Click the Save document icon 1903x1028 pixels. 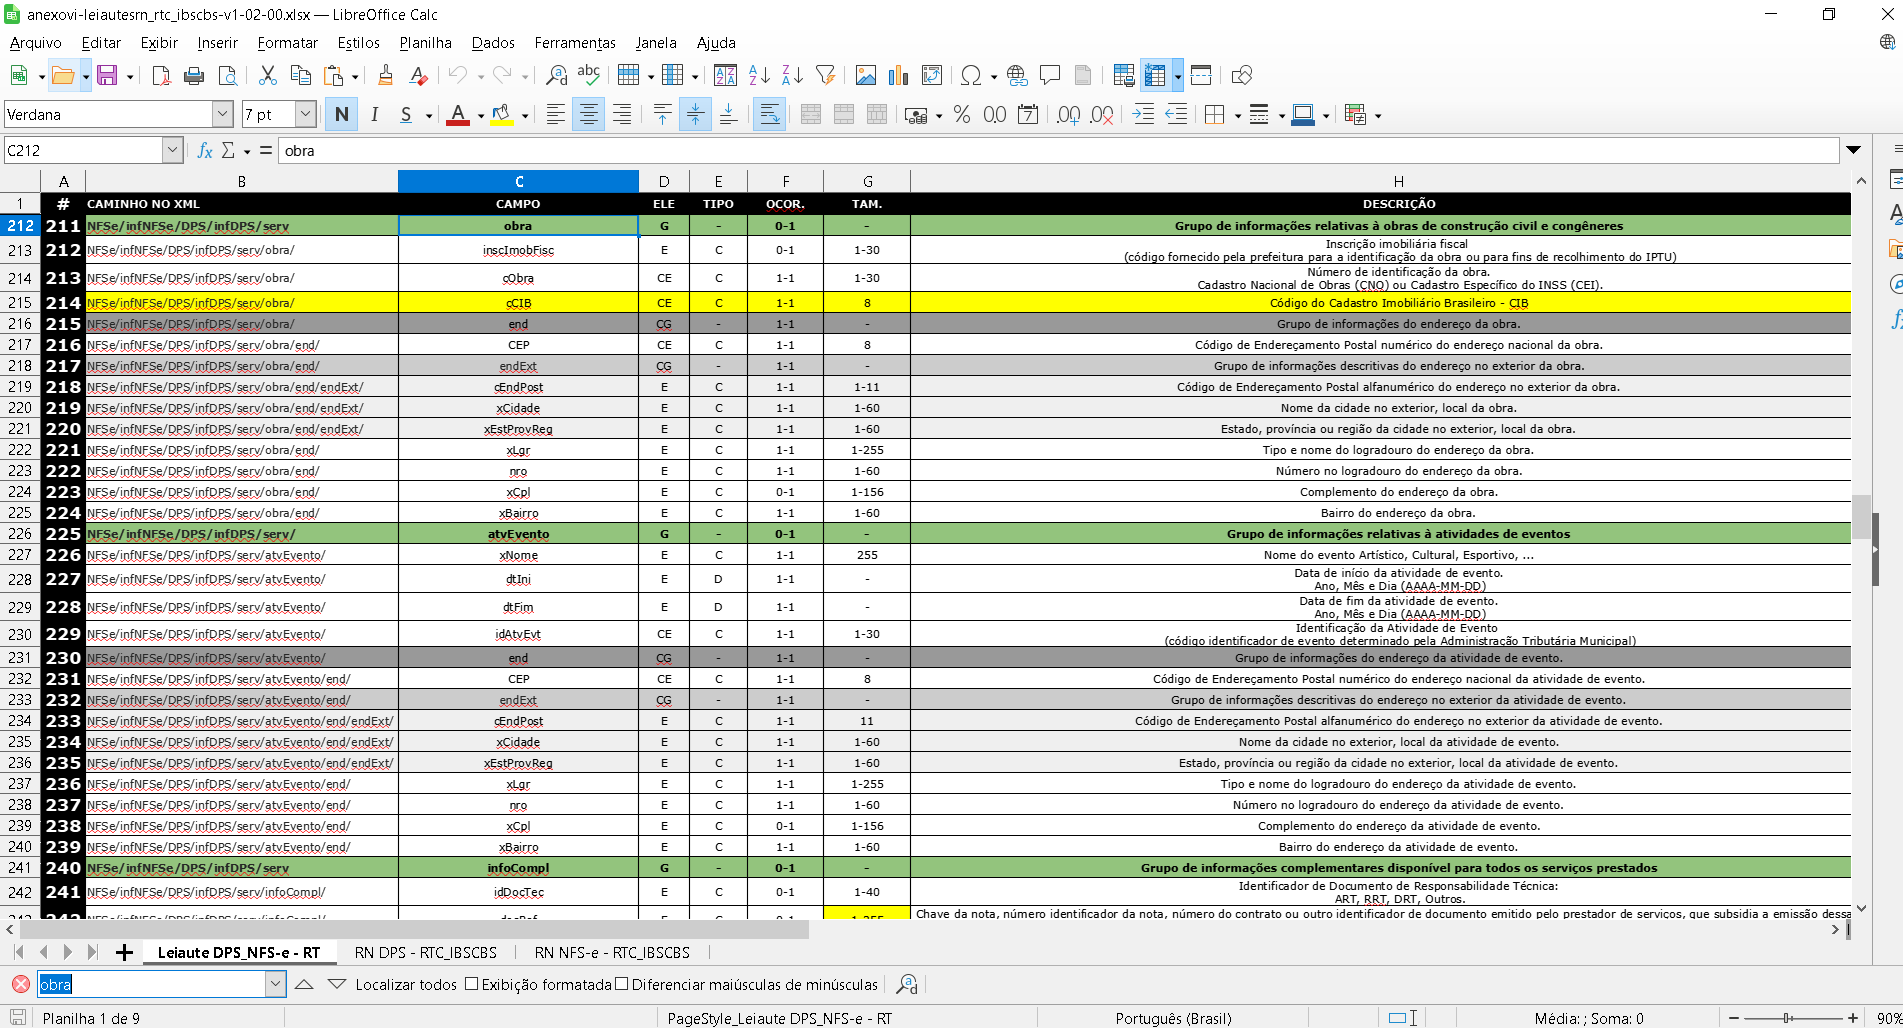(107, 76)
